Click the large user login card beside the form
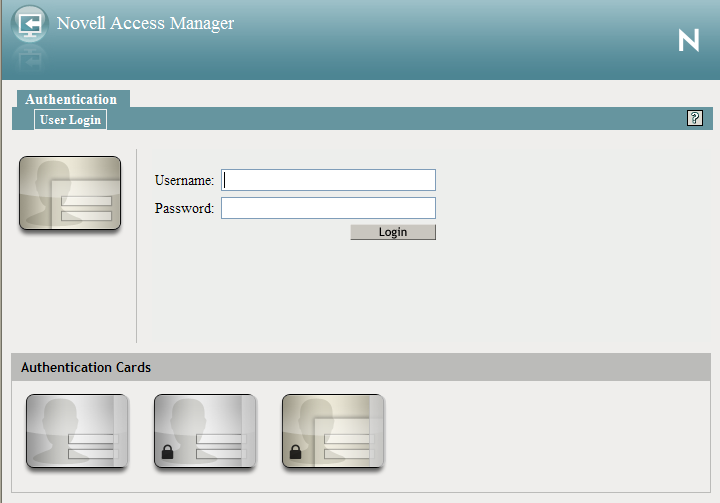 pos(70,193)
